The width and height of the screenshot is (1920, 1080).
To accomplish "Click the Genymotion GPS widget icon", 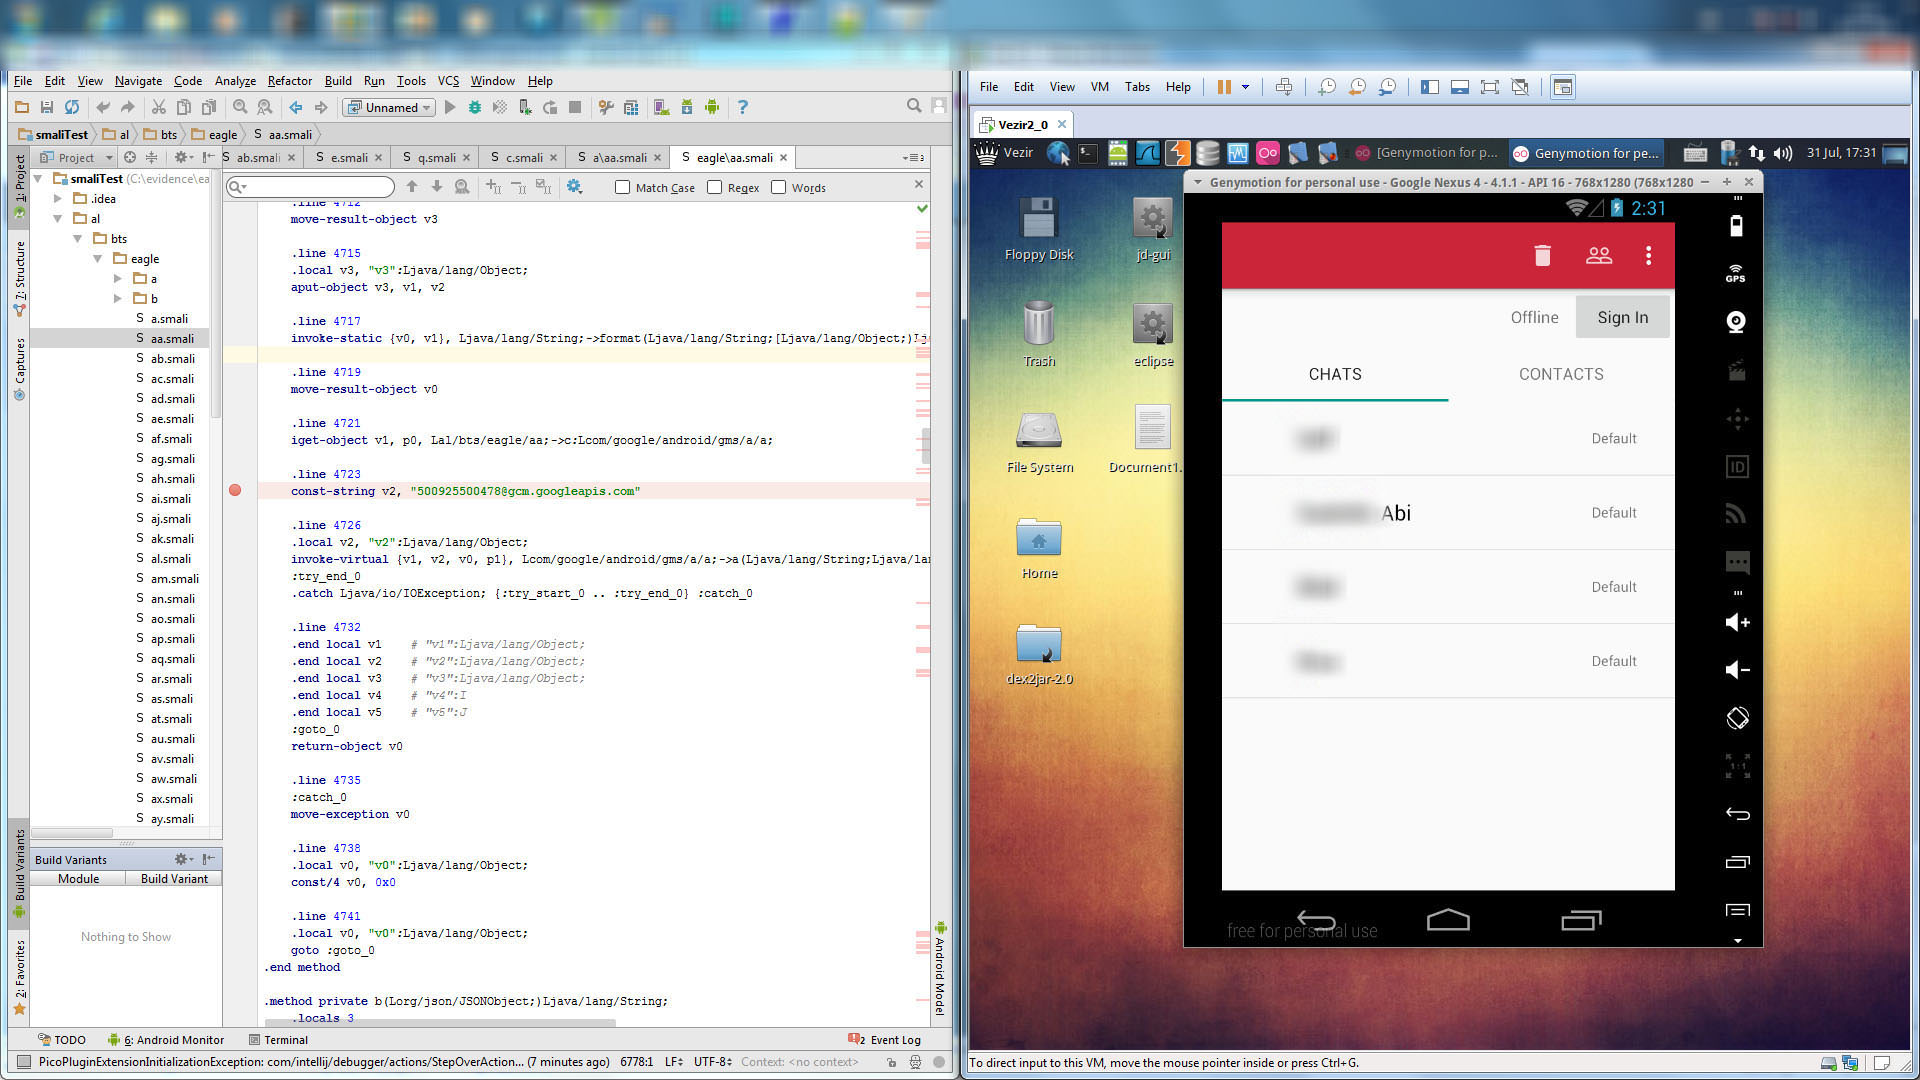I will click(x=1736, y=273).
